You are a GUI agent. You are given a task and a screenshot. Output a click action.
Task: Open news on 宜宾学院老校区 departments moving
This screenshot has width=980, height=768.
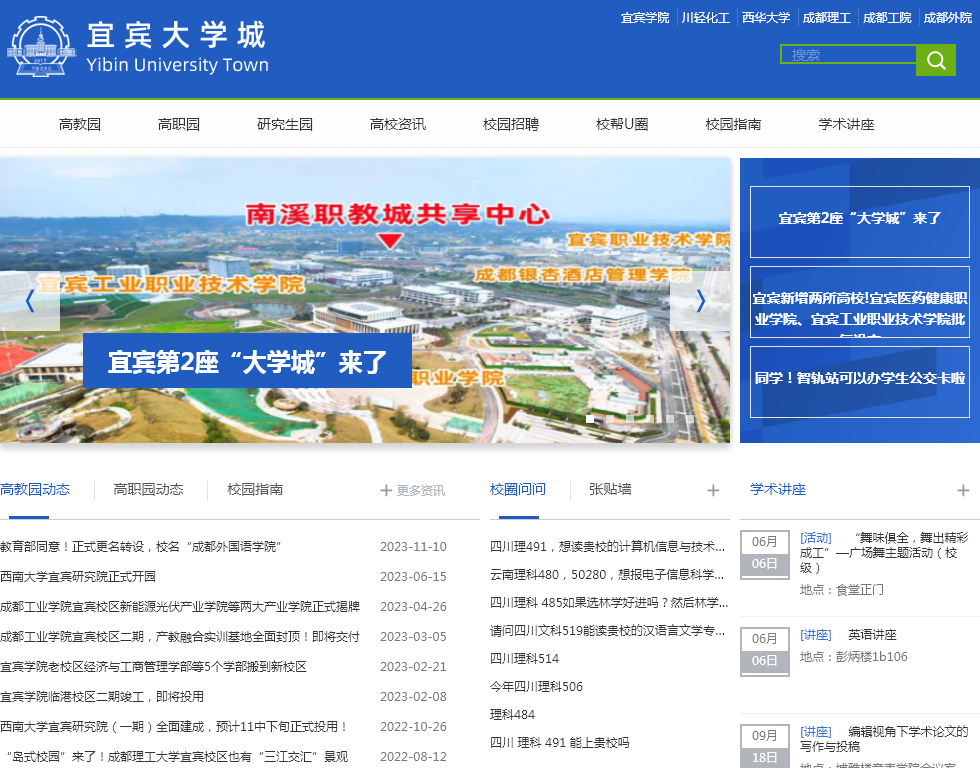pyautogui.click(x=154, y=667)
